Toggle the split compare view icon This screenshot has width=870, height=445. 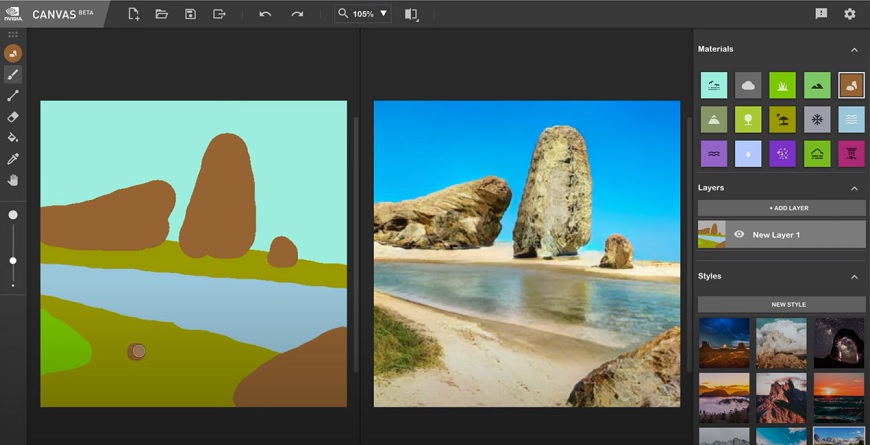pos(411,14)
